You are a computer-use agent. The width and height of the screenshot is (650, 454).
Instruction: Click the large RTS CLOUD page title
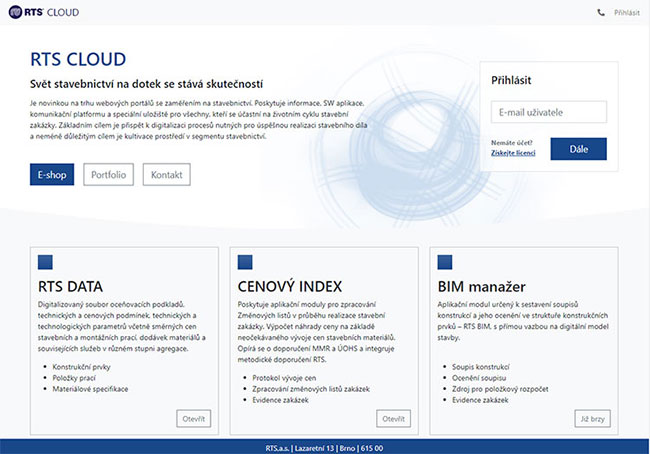pos(78,59)
